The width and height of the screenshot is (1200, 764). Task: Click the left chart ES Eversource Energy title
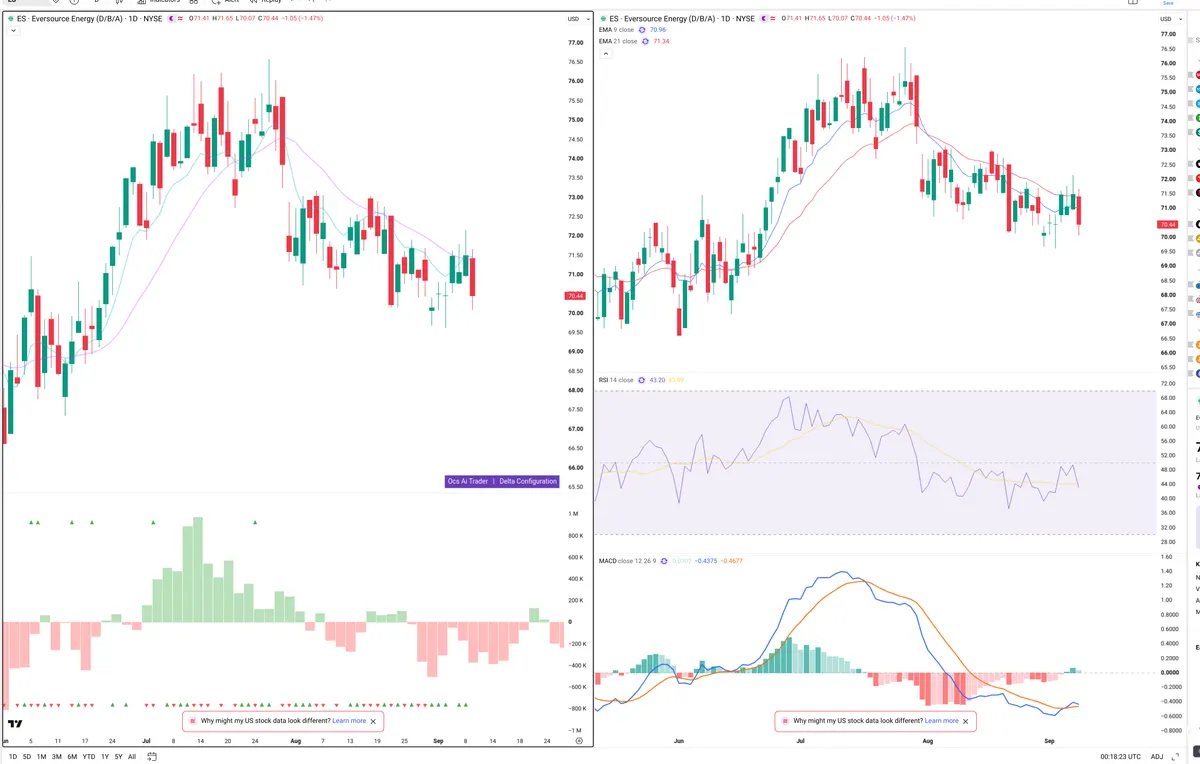pos(89,19)
